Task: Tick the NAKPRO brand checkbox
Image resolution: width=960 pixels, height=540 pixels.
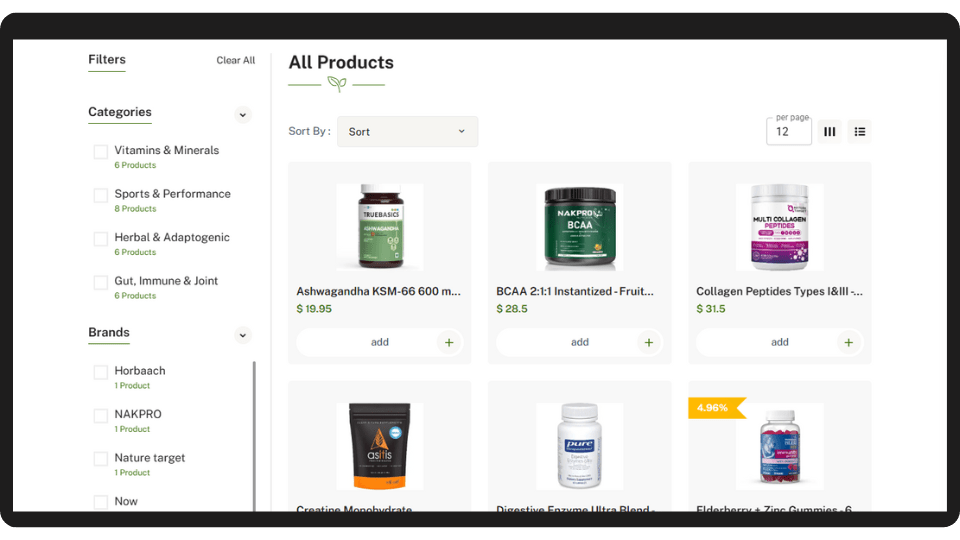Action: pyautogui.click(x=101, y=416)
